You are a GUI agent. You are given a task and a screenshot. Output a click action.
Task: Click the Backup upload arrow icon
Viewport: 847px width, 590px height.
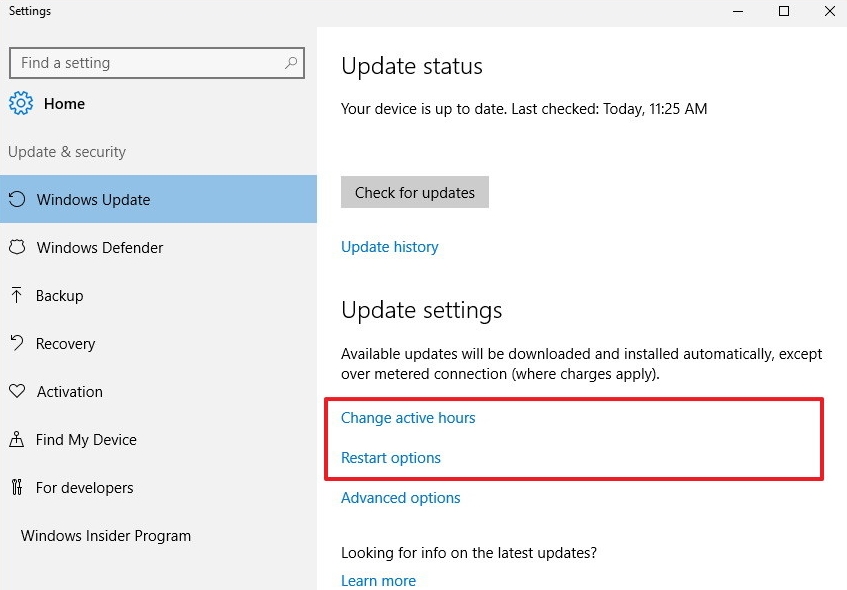pos(16,295)
